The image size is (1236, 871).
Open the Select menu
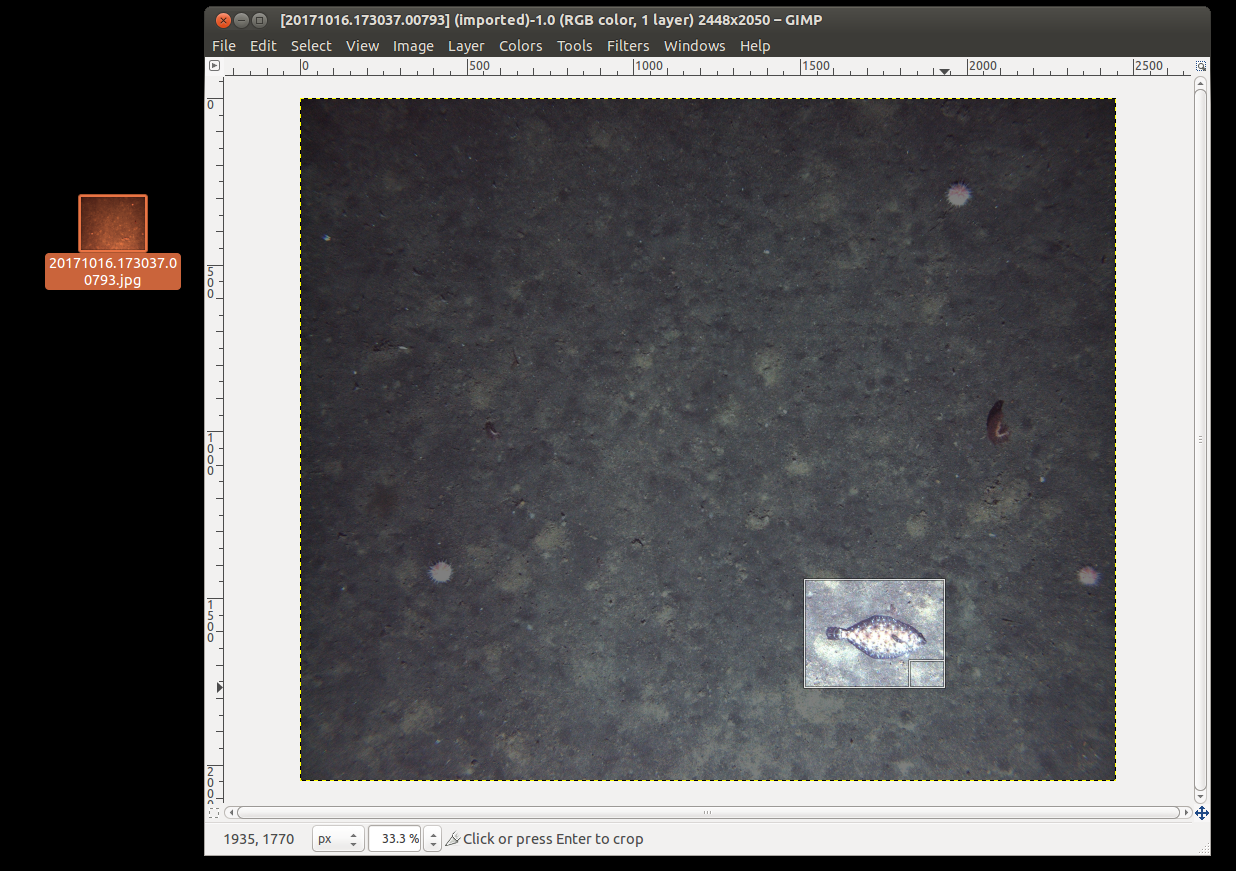pyautogui.click(x=311, y=46)
